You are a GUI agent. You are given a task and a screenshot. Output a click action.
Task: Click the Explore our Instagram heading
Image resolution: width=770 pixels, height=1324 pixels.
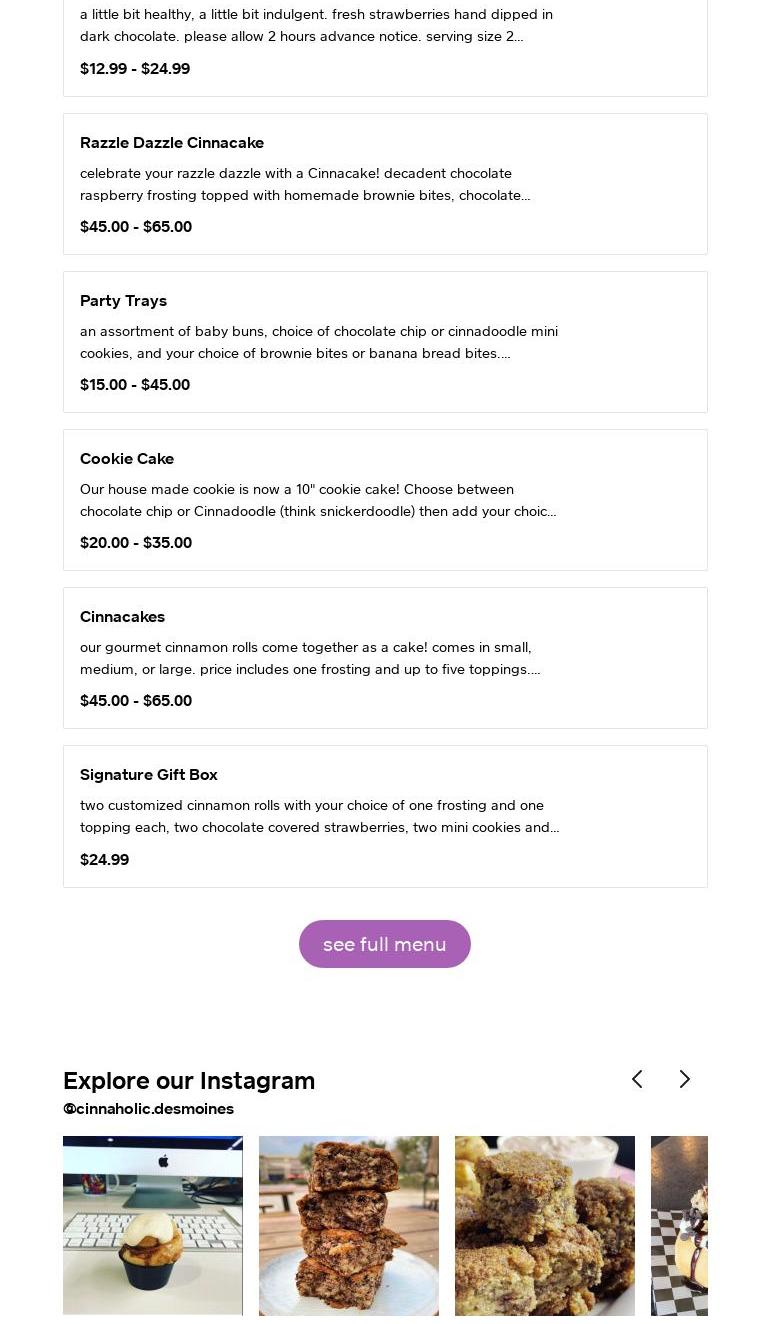189,1081
